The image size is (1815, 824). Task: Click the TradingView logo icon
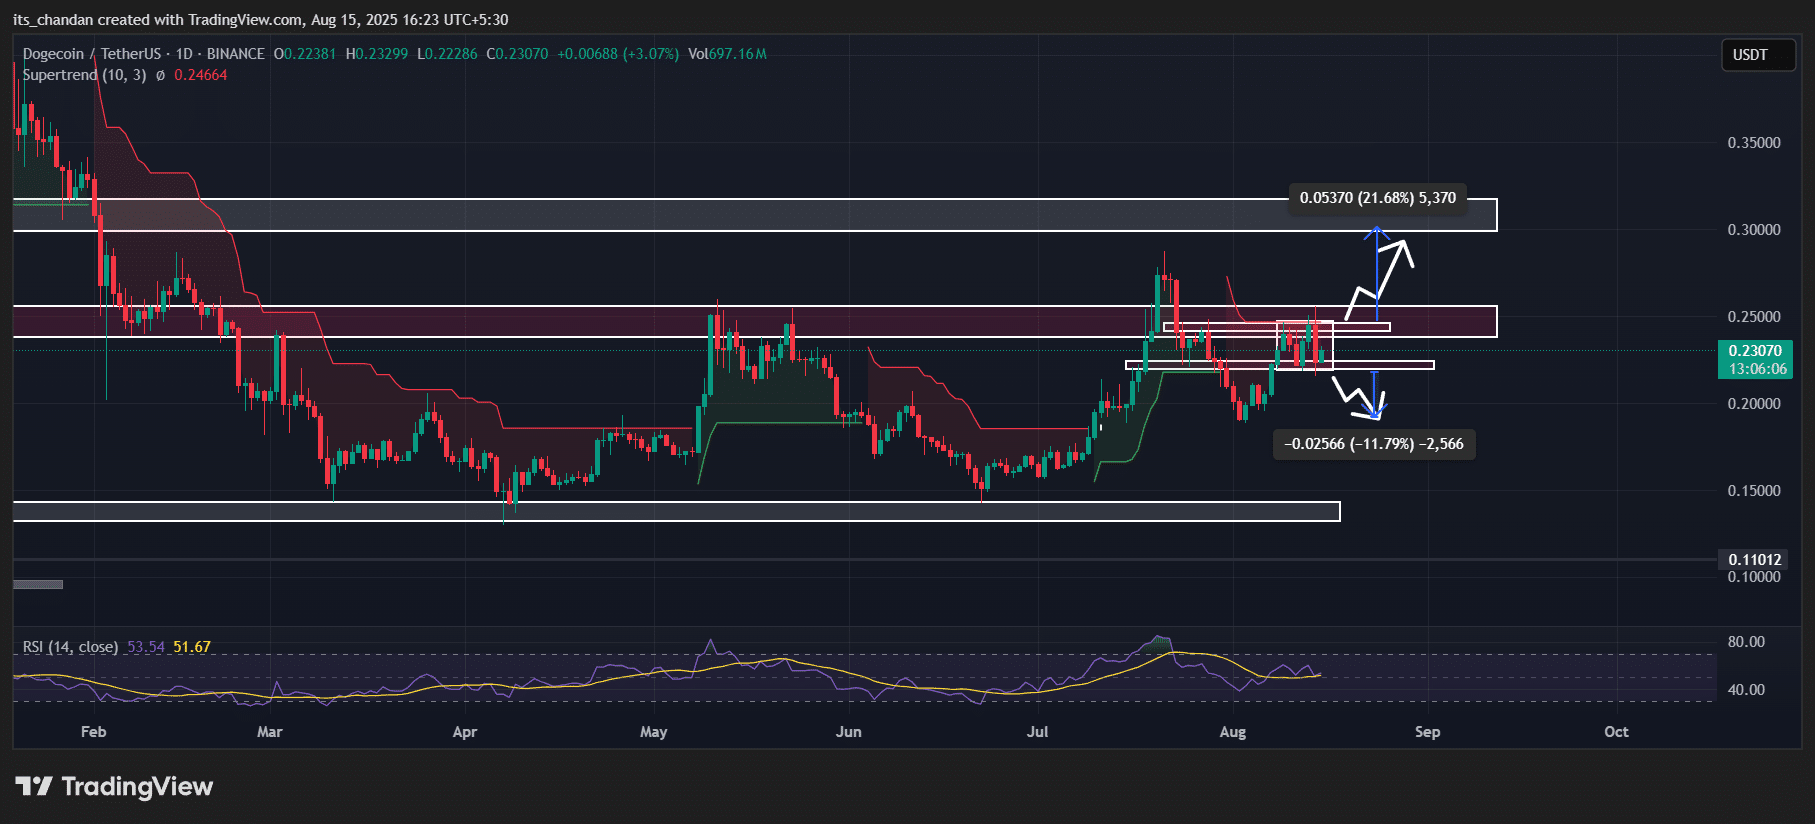[33, 787]
